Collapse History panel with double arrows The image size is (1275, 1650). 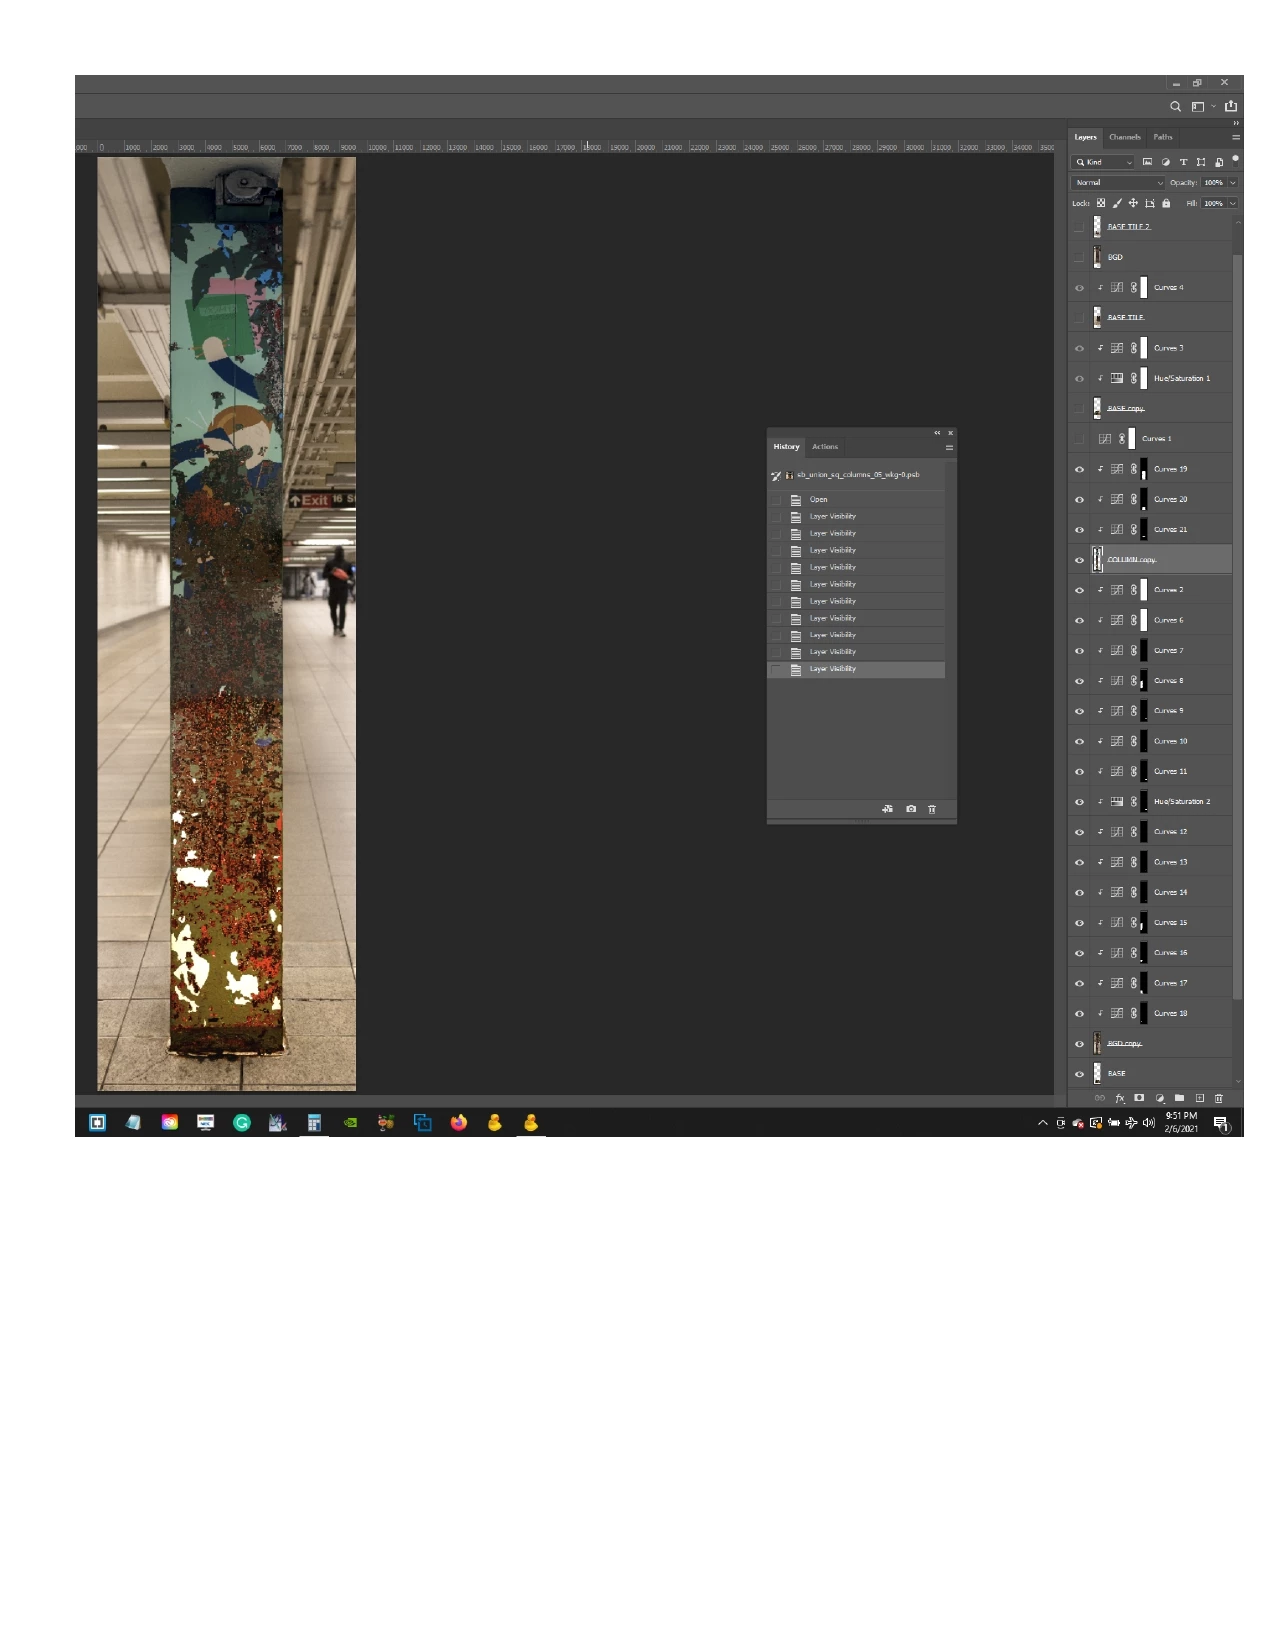click(x=937, y=433)
